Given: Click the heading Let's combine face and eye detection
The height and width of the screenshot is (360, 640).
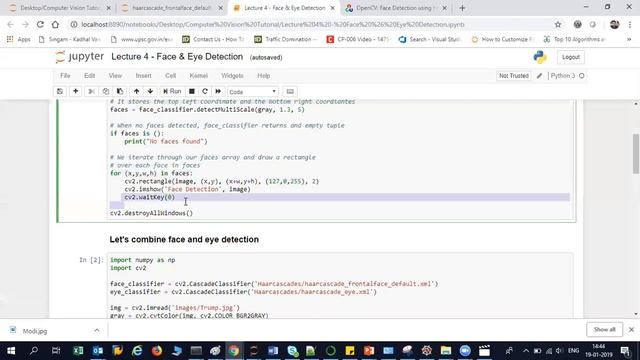Looking at the screenshot, I should (184, 240).
